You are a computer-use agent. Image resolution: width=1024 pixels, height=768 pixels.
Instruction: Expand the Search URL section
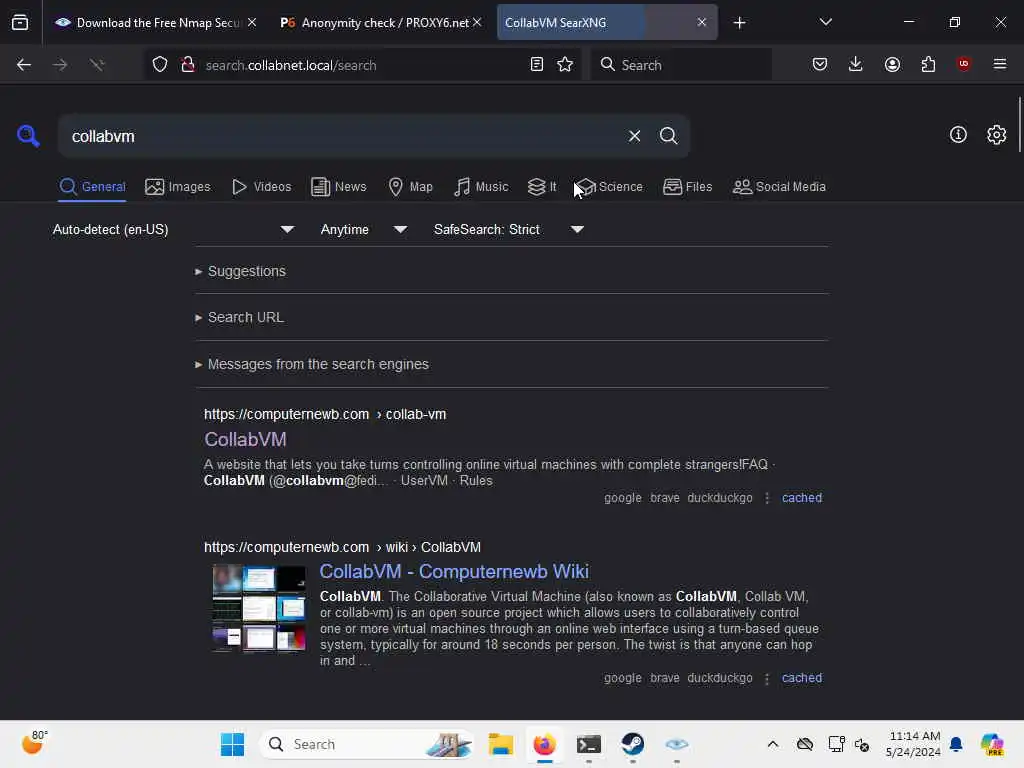point(239,317)
